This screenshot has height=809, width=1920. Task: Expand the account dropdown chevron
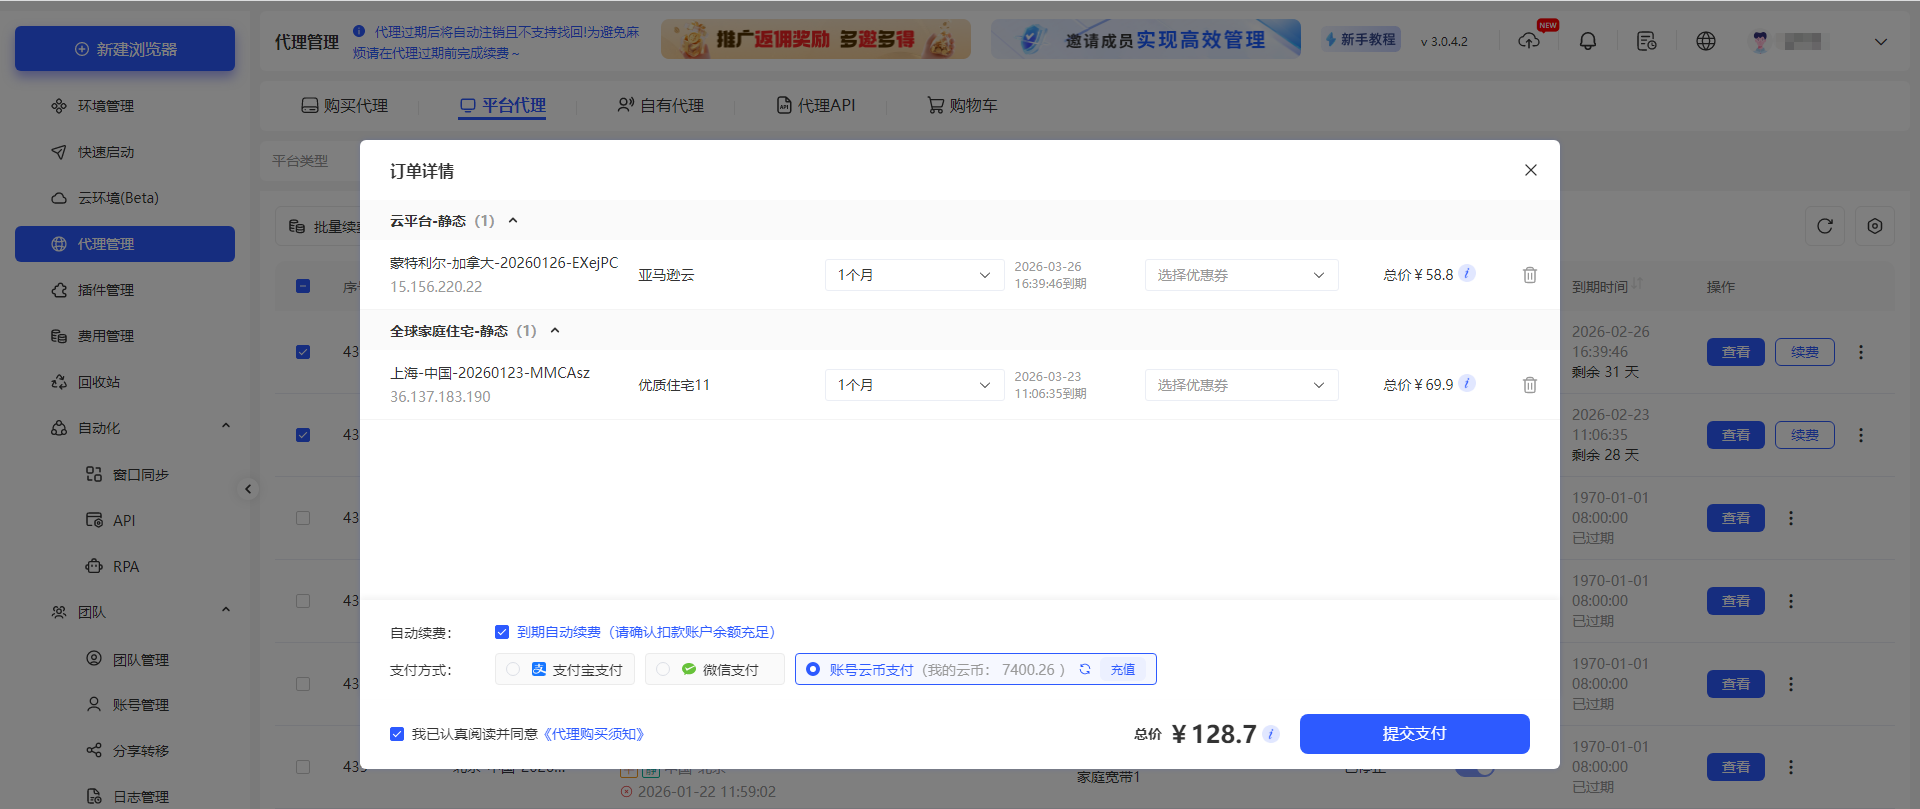click(x=1881, y=42)
